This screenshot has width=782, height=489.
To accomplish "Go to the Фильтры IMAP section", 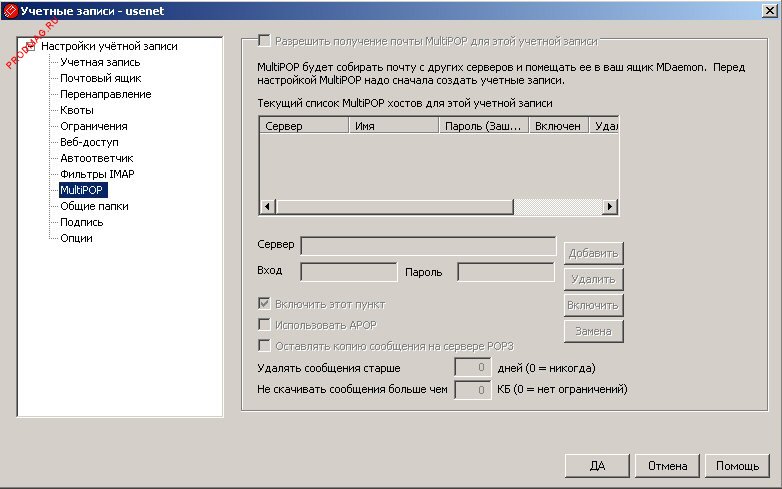I will pos(97,174).
